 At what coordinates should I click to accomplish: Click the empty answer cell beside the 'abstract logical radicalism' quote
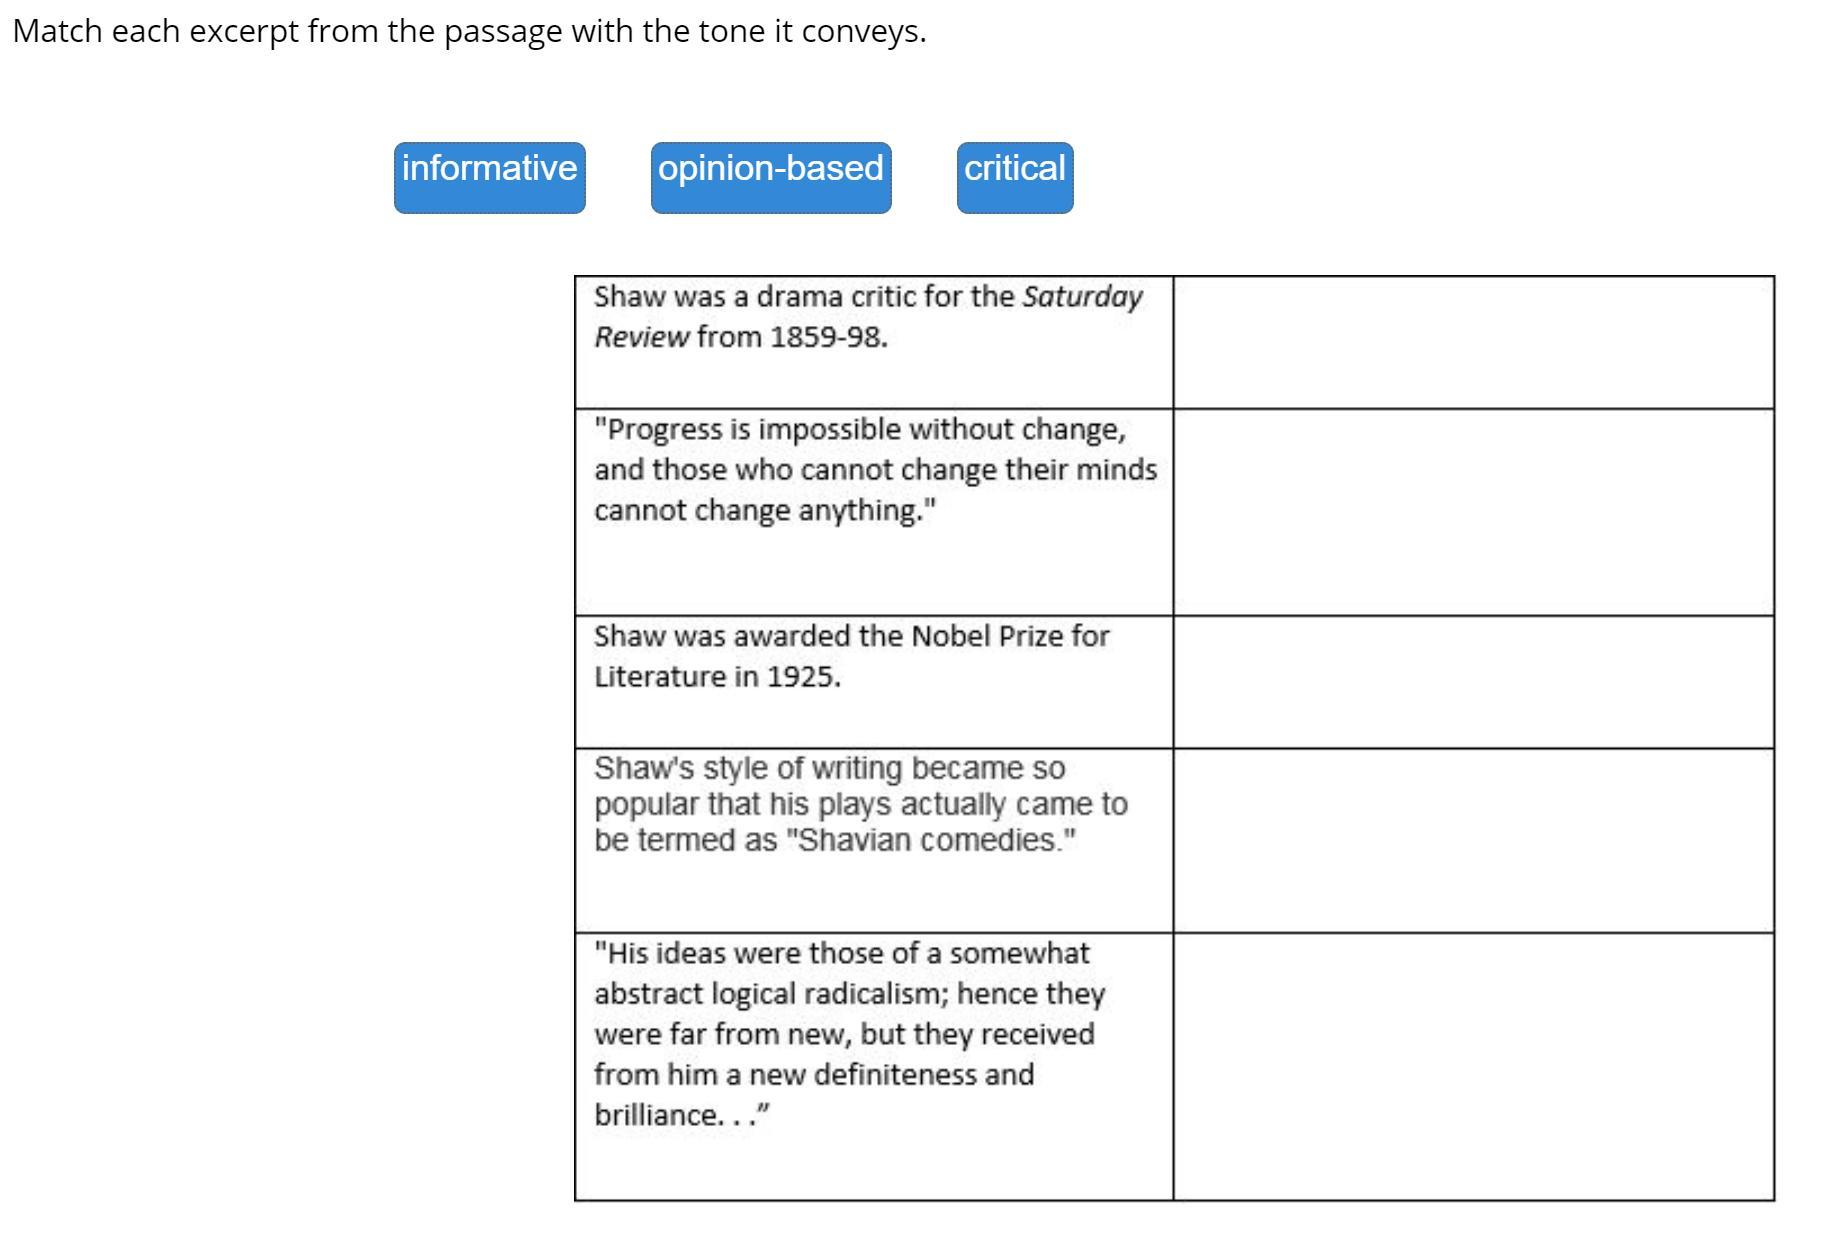pyautogui.click(x=1473, y=1066)
